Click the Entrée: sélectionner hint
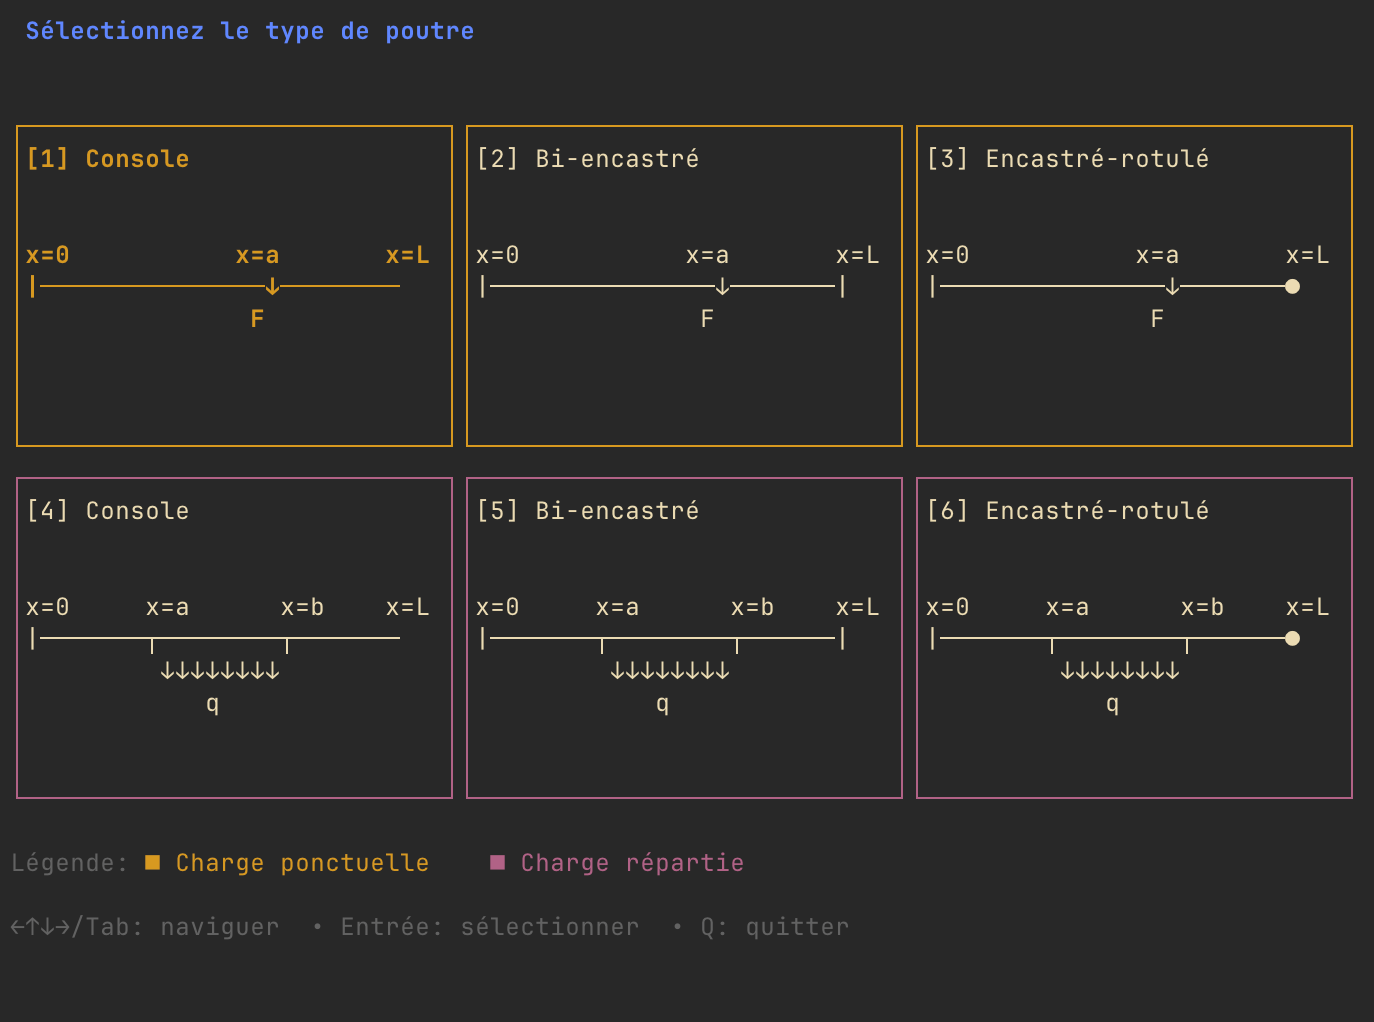 pyautogui.click(x=490, y=927)
